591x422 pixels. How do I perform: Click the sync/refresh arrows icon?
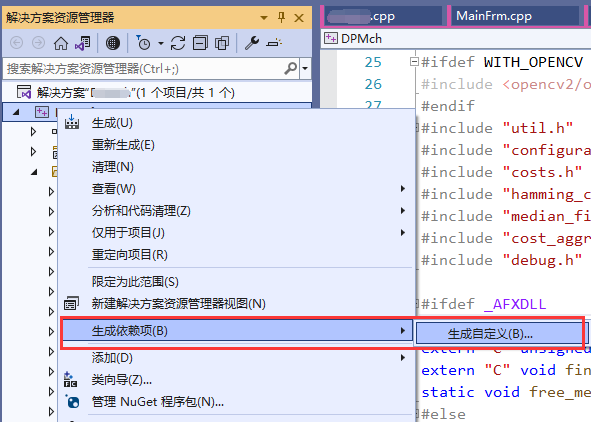(178, 43)
